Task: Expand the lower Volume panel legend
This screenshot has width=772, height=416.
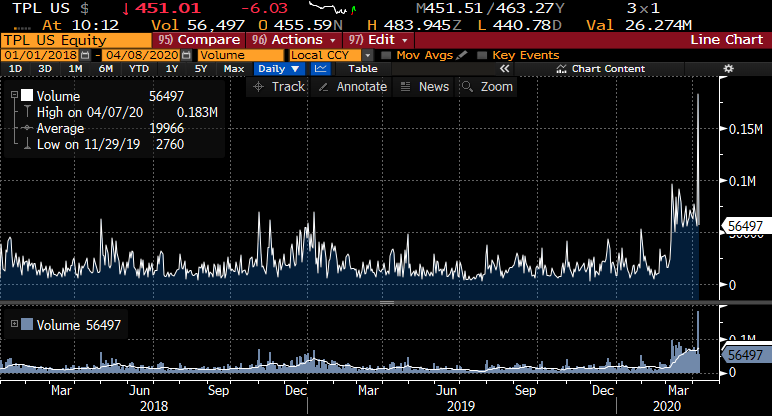Action: pos(11,324)
